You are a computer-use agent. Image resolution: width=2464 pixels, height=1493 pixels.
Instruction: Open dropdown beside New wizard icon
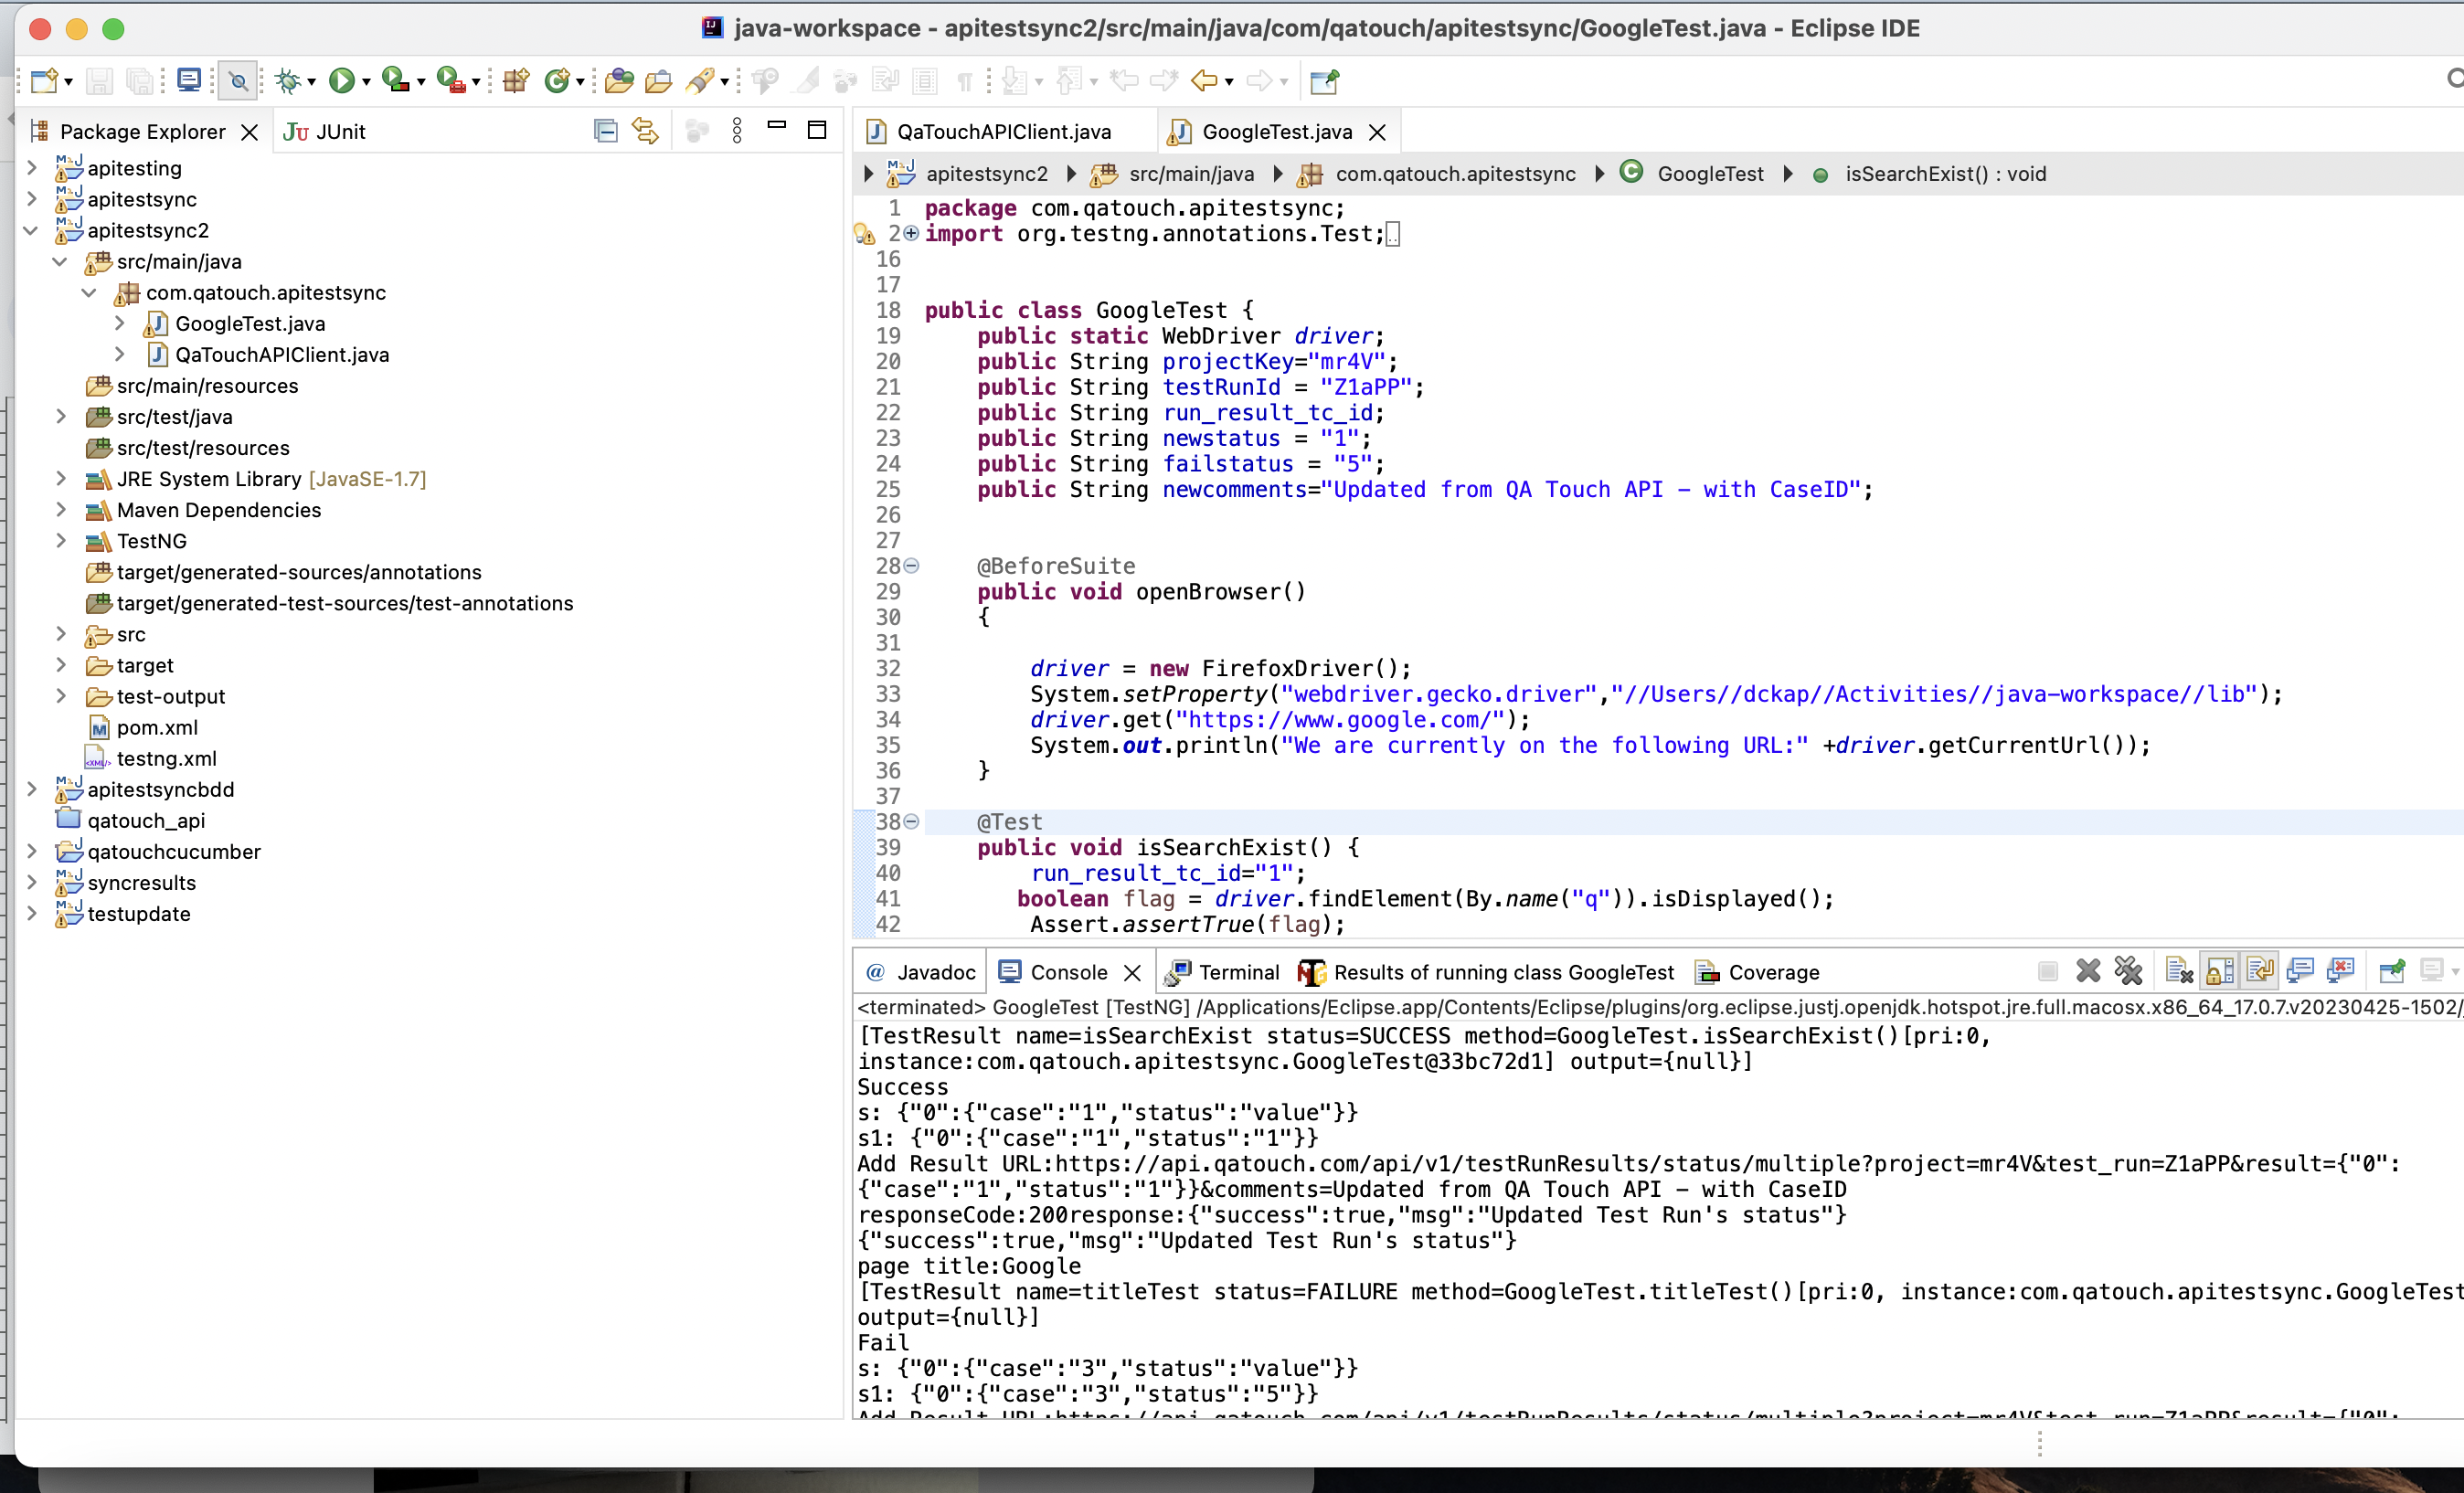pyautogui.click(x=68, y=82)
